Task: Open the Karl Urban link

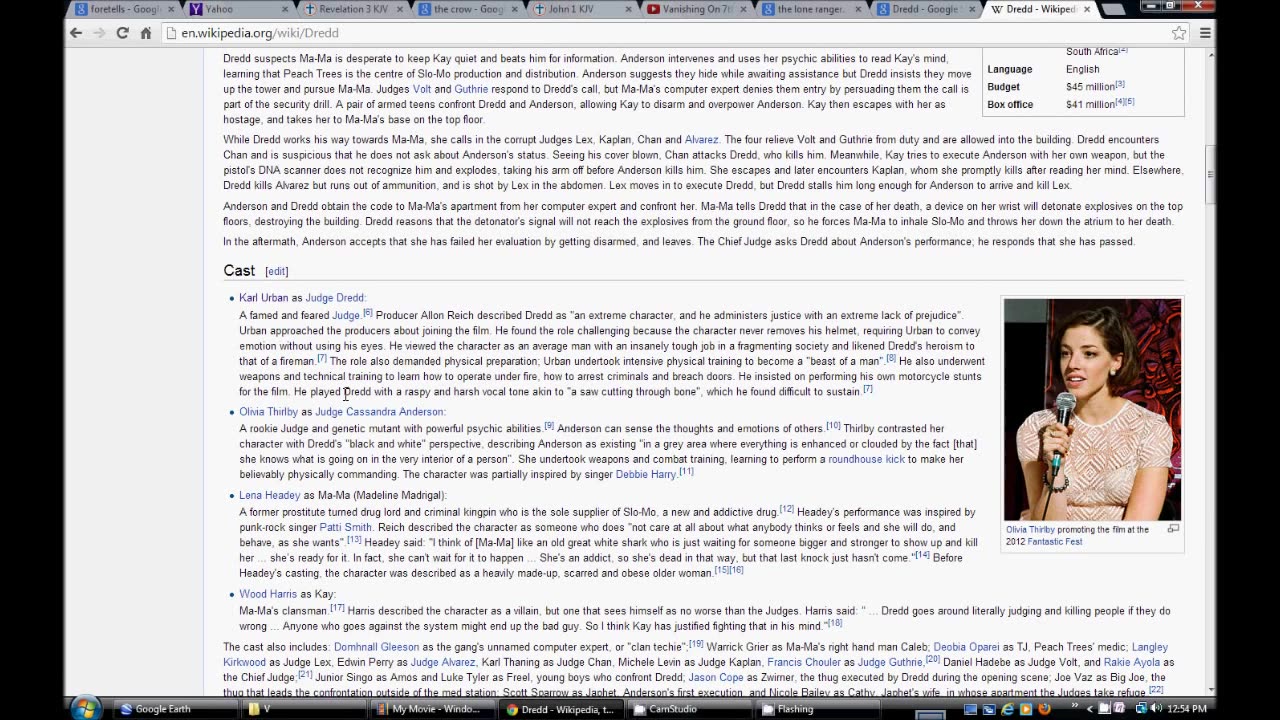Action: (263, 298)
